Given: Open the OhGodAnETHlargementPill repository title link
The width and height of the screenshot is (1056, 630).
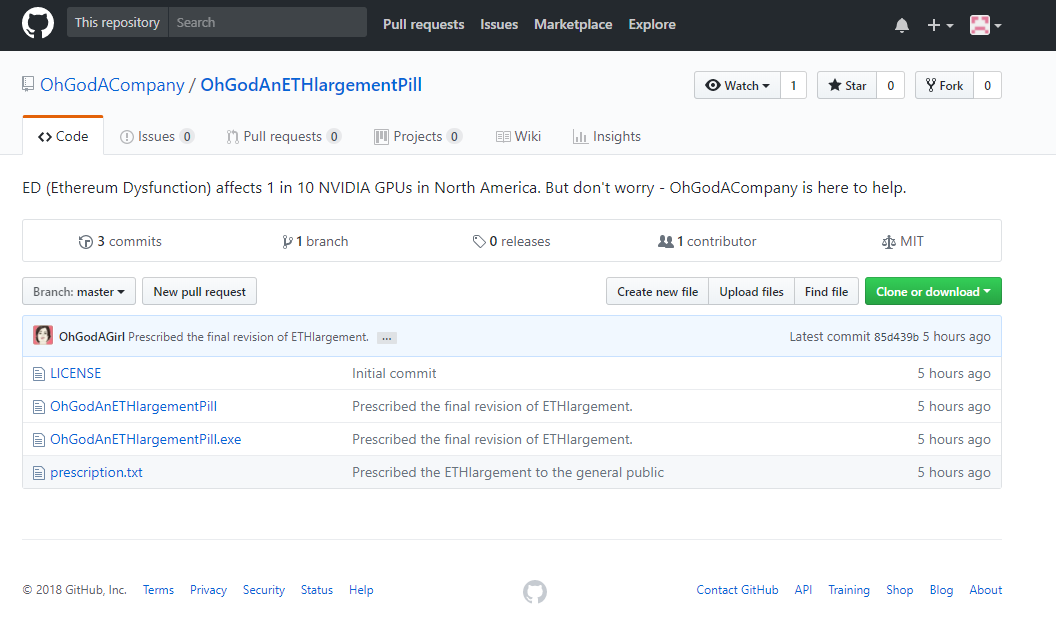Looking at the screenshot, I should 311,85.
